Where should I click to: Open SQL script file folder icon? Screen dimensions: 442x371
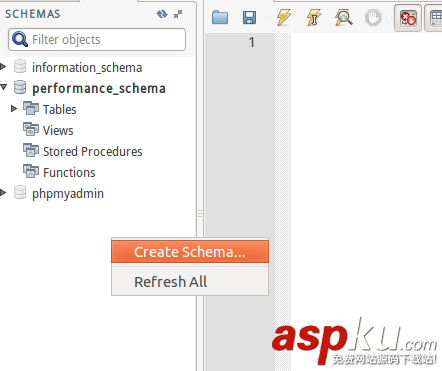tap(220, 17)
